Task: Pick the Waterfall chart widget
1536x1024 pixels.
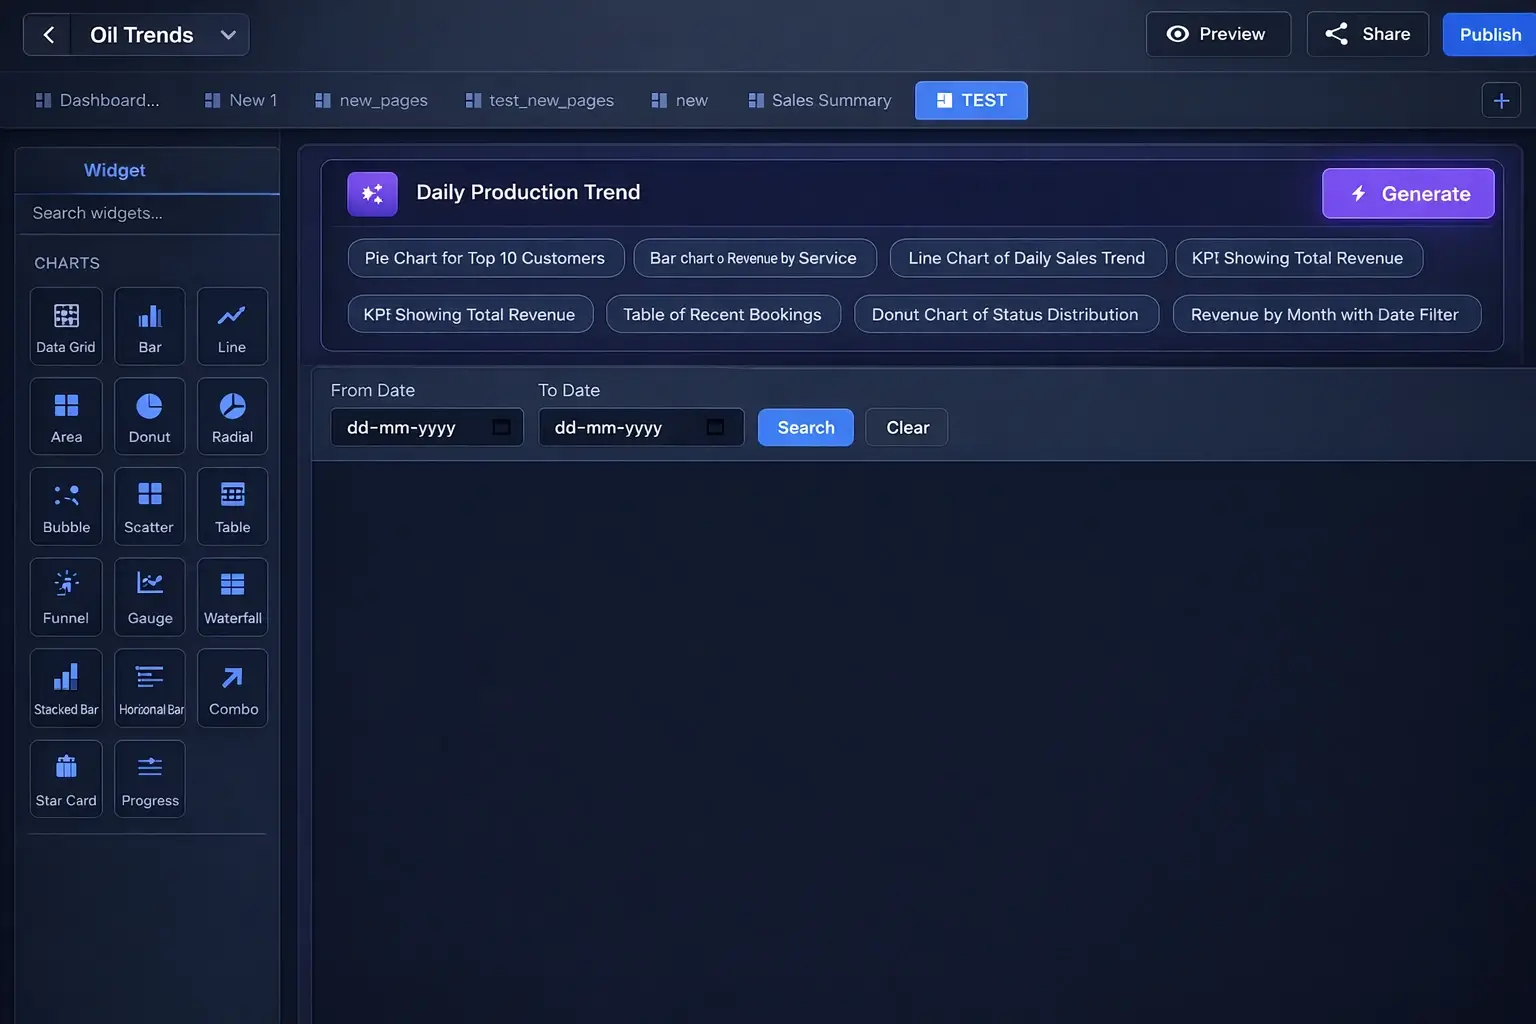Action: [232, 597]
